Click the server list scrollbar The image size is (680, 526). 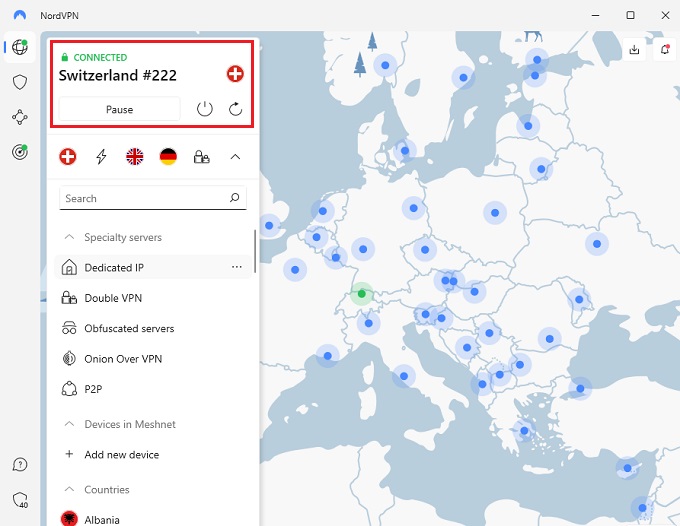[x=255, y=252]
